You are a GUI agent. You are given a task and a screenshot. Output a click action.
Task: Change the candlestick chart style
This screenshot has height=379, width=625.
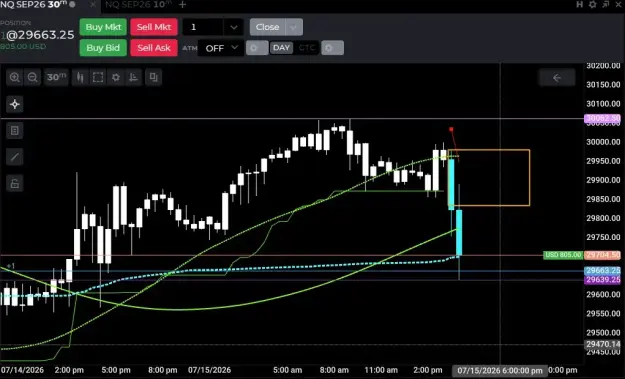point(80,77)
